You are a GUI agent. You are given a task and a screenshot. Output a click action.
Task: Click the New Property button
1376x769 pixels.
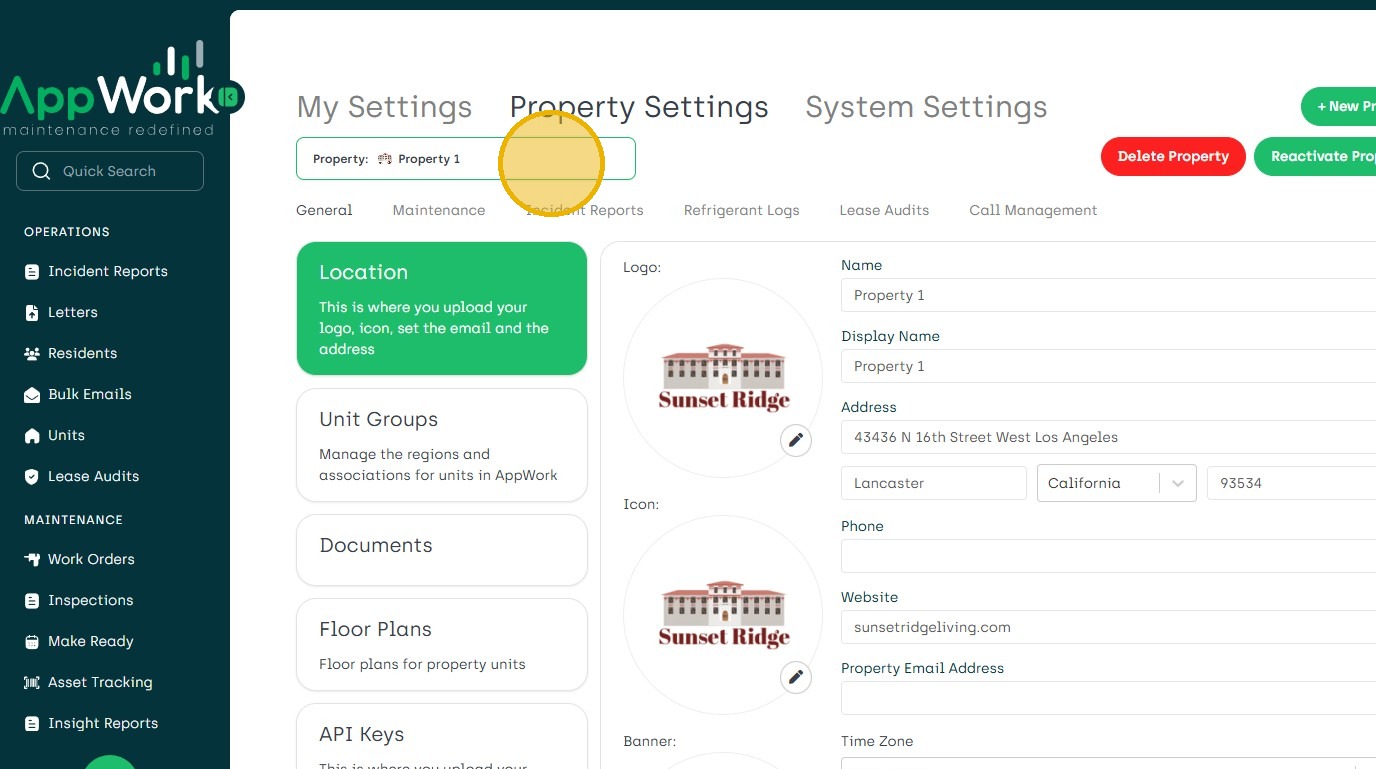[x=1338, y=106]
